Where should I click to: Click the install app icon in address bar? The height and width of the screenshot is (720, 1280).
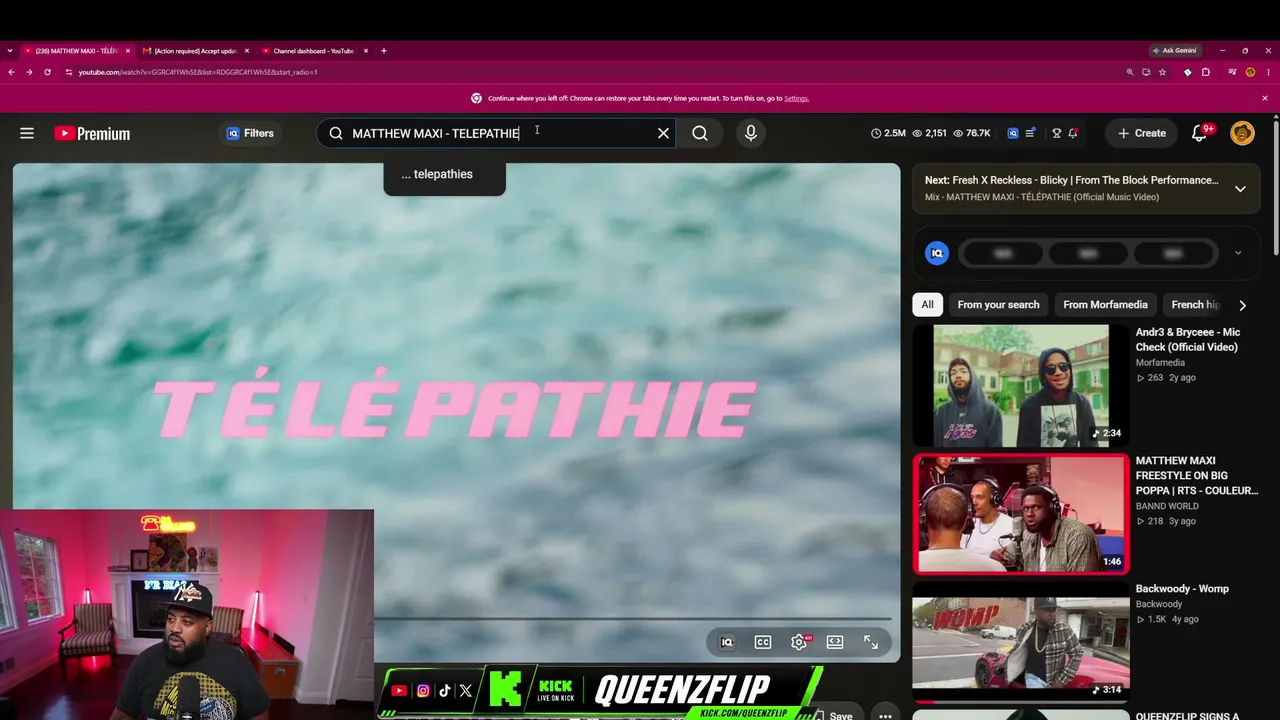coord(1146,72)
